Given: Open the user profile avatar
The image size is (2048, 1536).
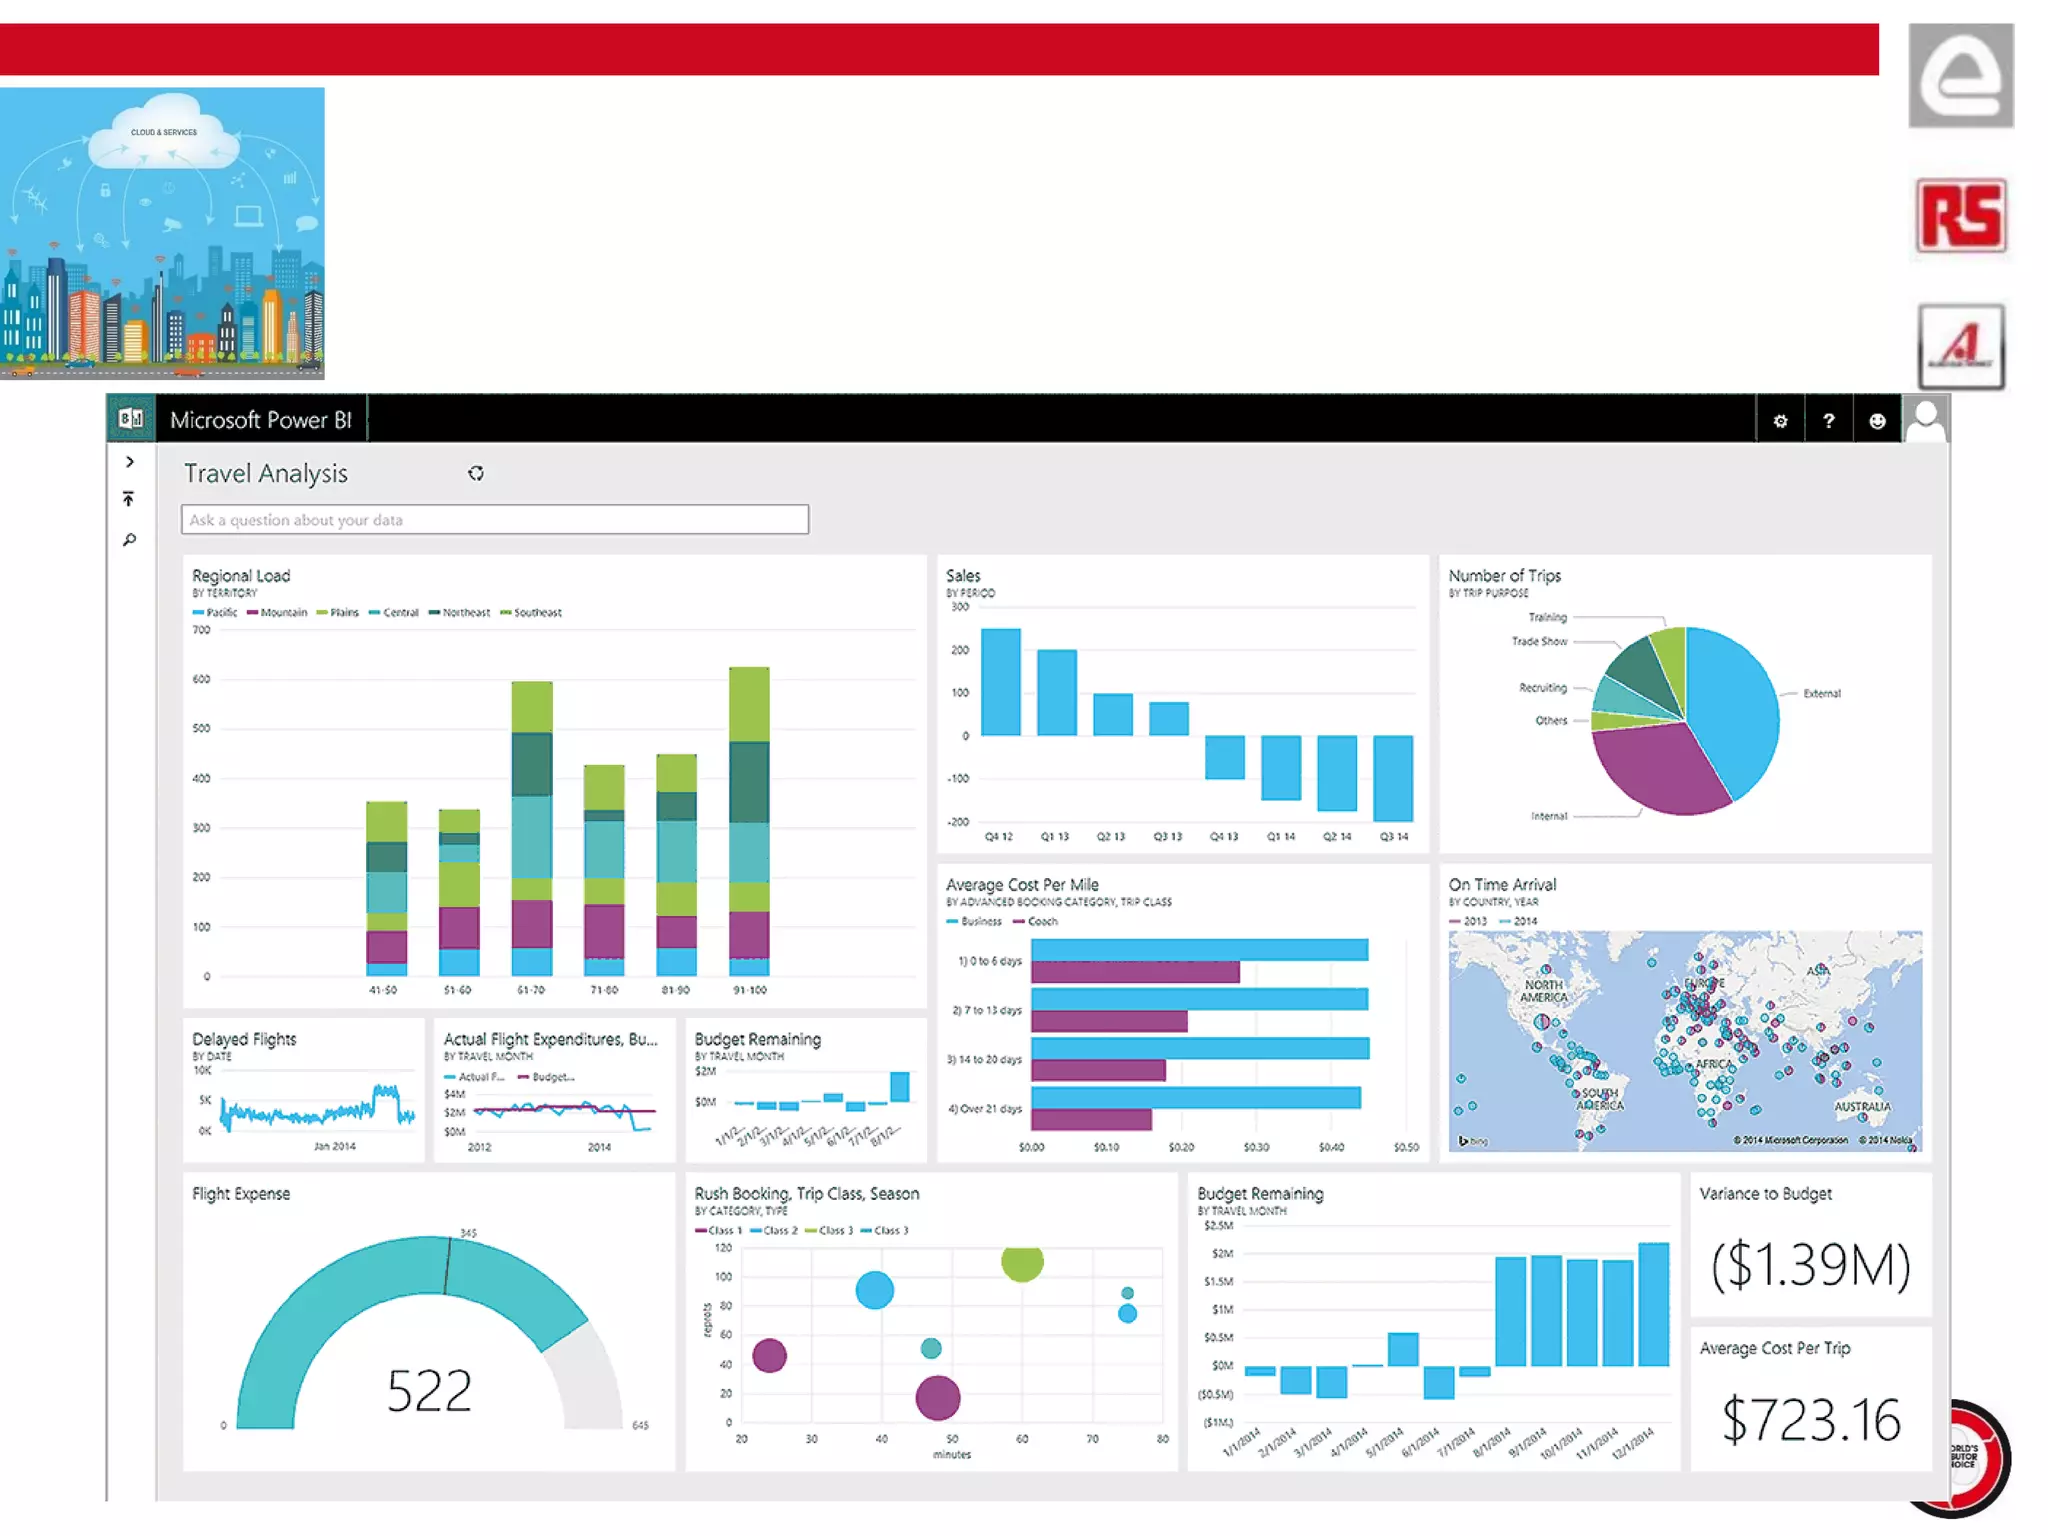Looking at the screenshot, I should coord(1925,420).
